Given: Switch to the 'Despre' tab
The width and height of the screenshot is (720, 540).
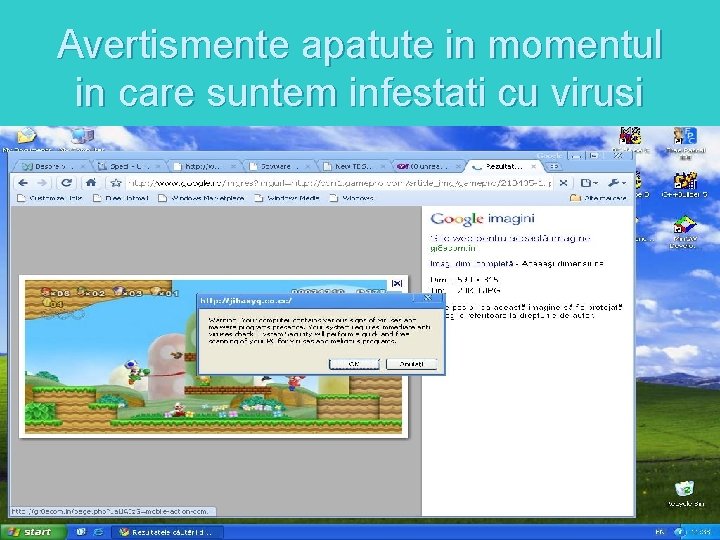Looking at the screenshot, I should click(x=51, y=166).
